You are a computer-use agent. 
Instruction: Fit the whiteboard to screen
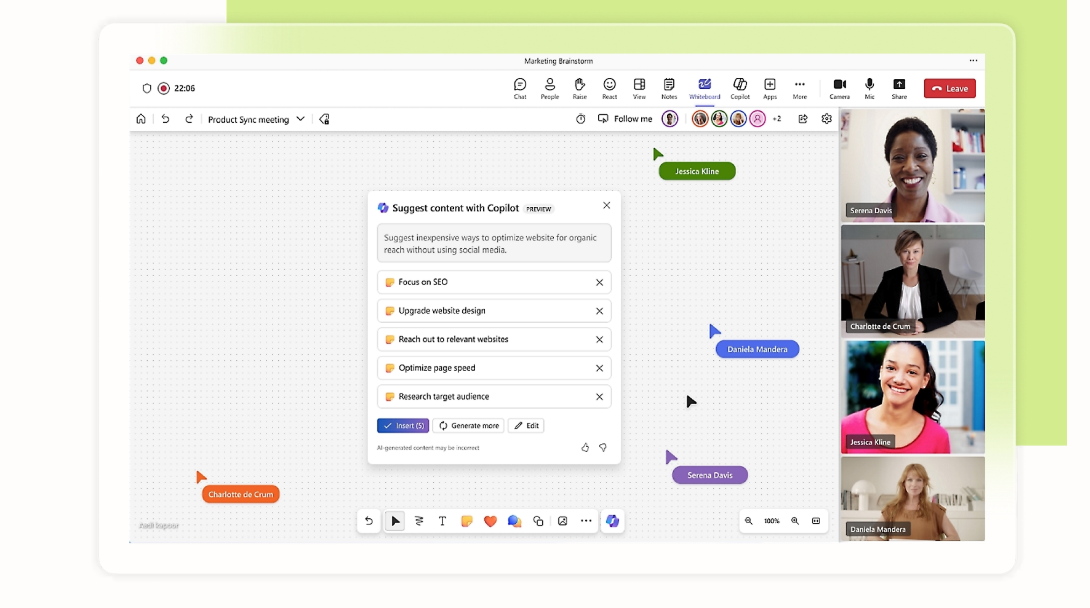816,521
